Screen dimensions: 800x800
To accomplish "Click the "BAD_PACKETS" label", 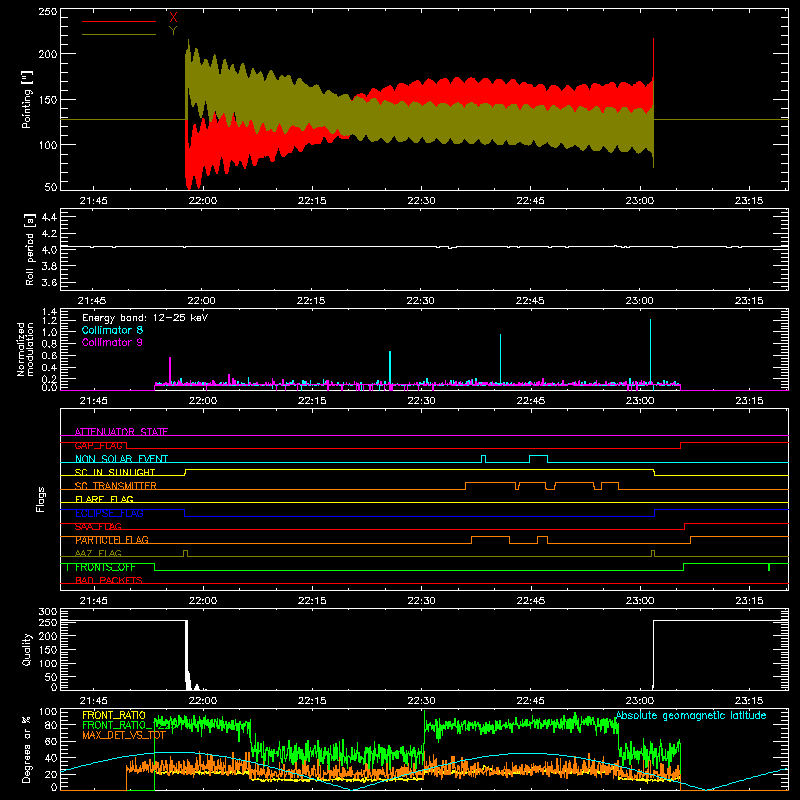I will tap(109, 580).
